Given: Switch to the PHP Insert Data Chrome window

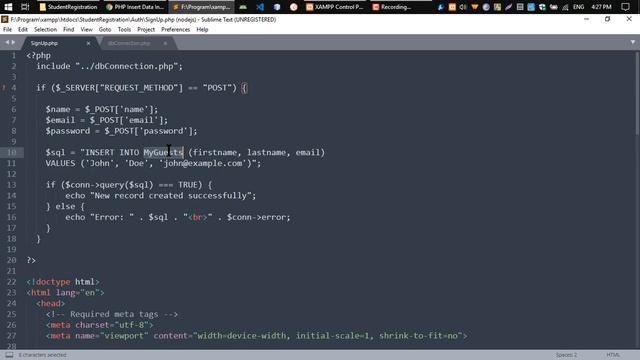Looking at the screenshot, I should point(135,7).
